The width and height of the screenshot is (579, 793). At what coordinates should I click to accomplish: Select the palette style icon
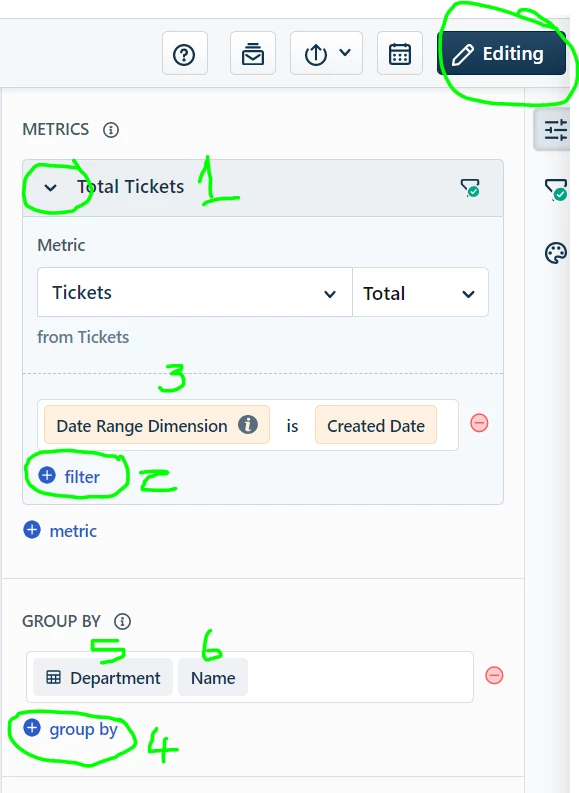click(556, 253)
